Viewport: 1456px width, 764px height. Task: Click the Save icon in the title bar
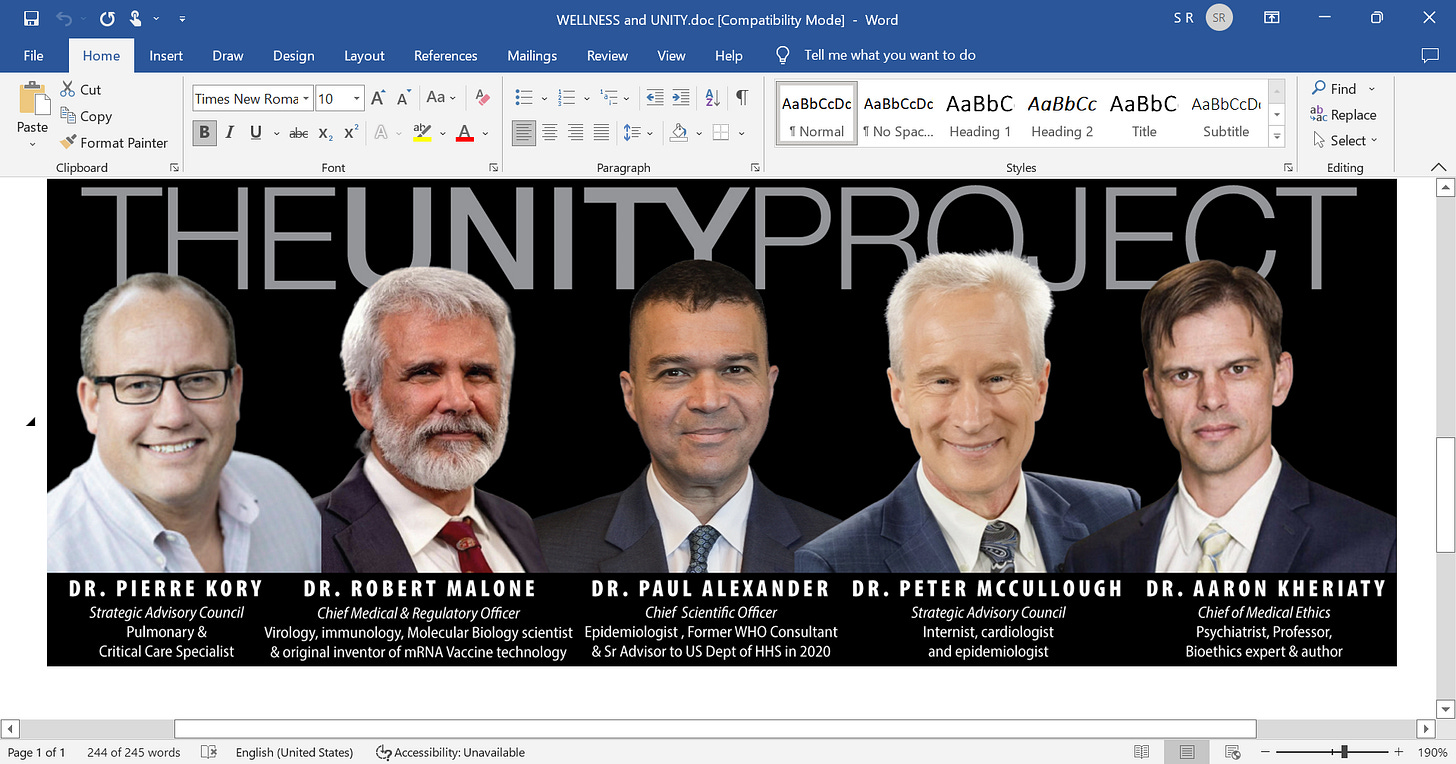(x=31, y=19)
